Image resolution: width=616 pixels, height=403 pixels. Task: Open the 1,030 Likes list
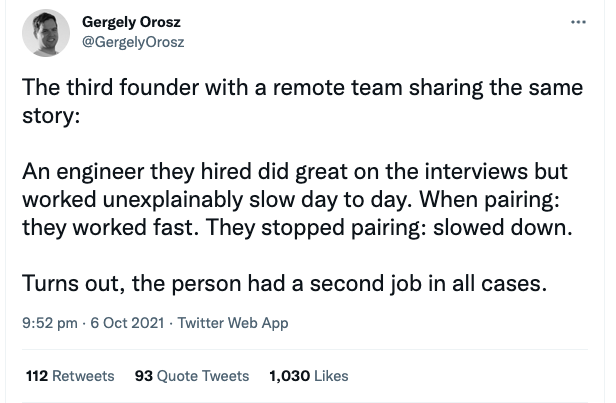pos(309,376)
